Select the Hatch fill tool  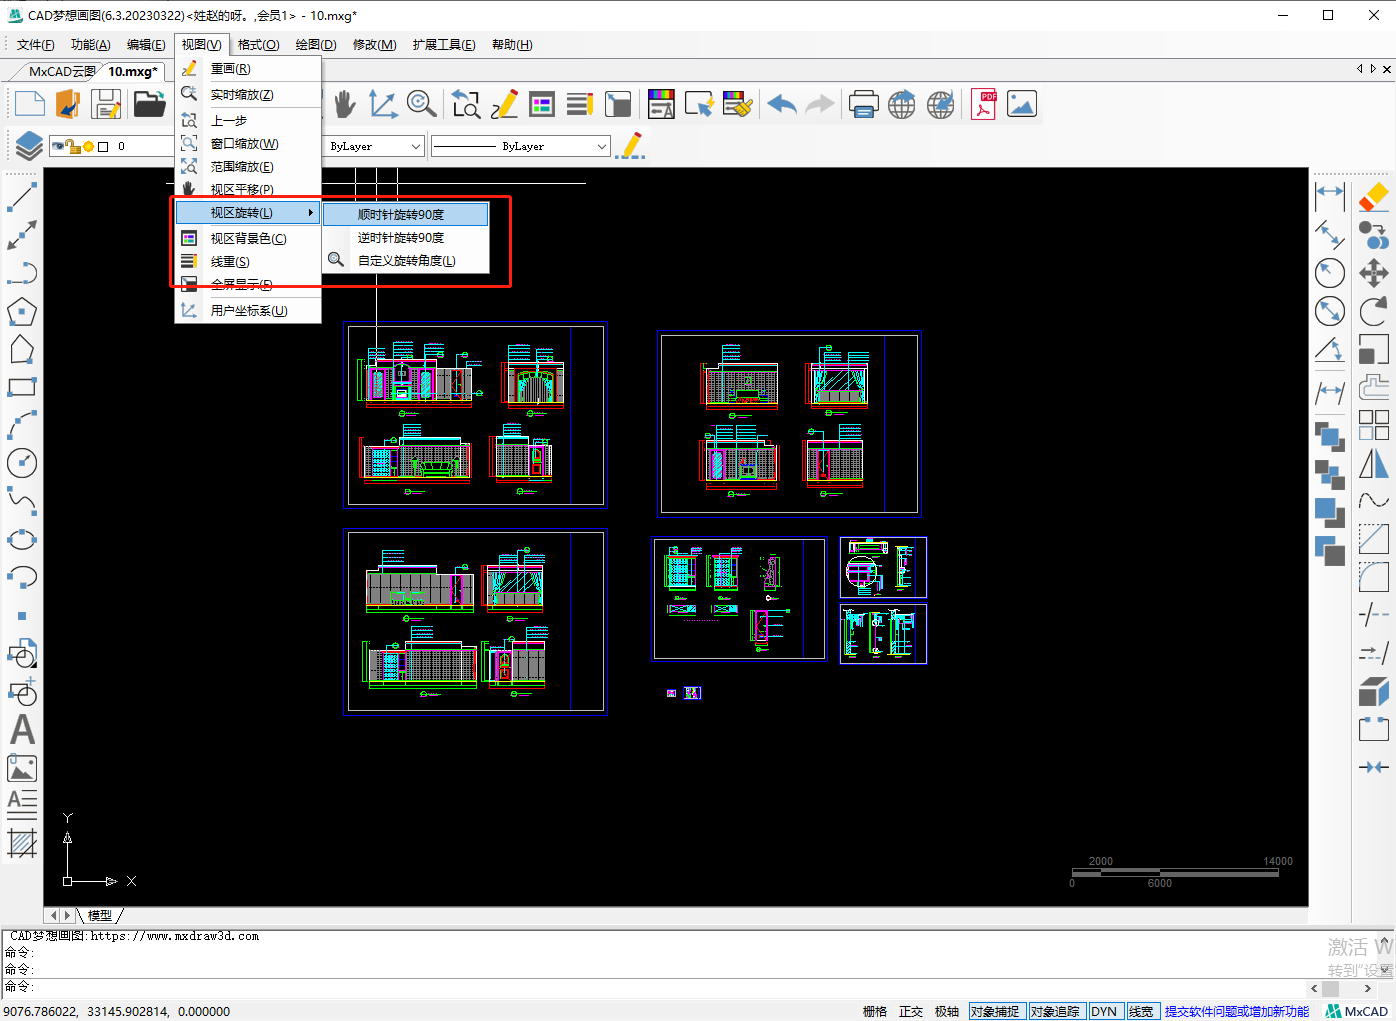[22, 843]
